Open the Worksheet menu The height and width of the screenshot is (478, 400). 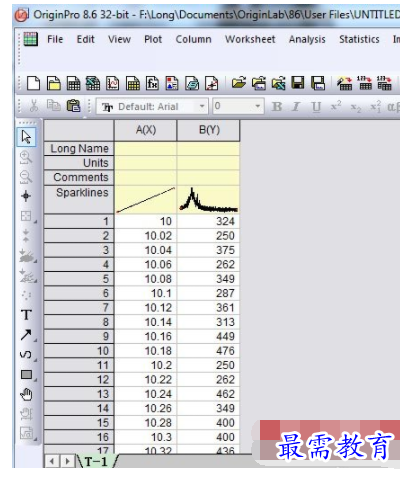pos(250,39)
